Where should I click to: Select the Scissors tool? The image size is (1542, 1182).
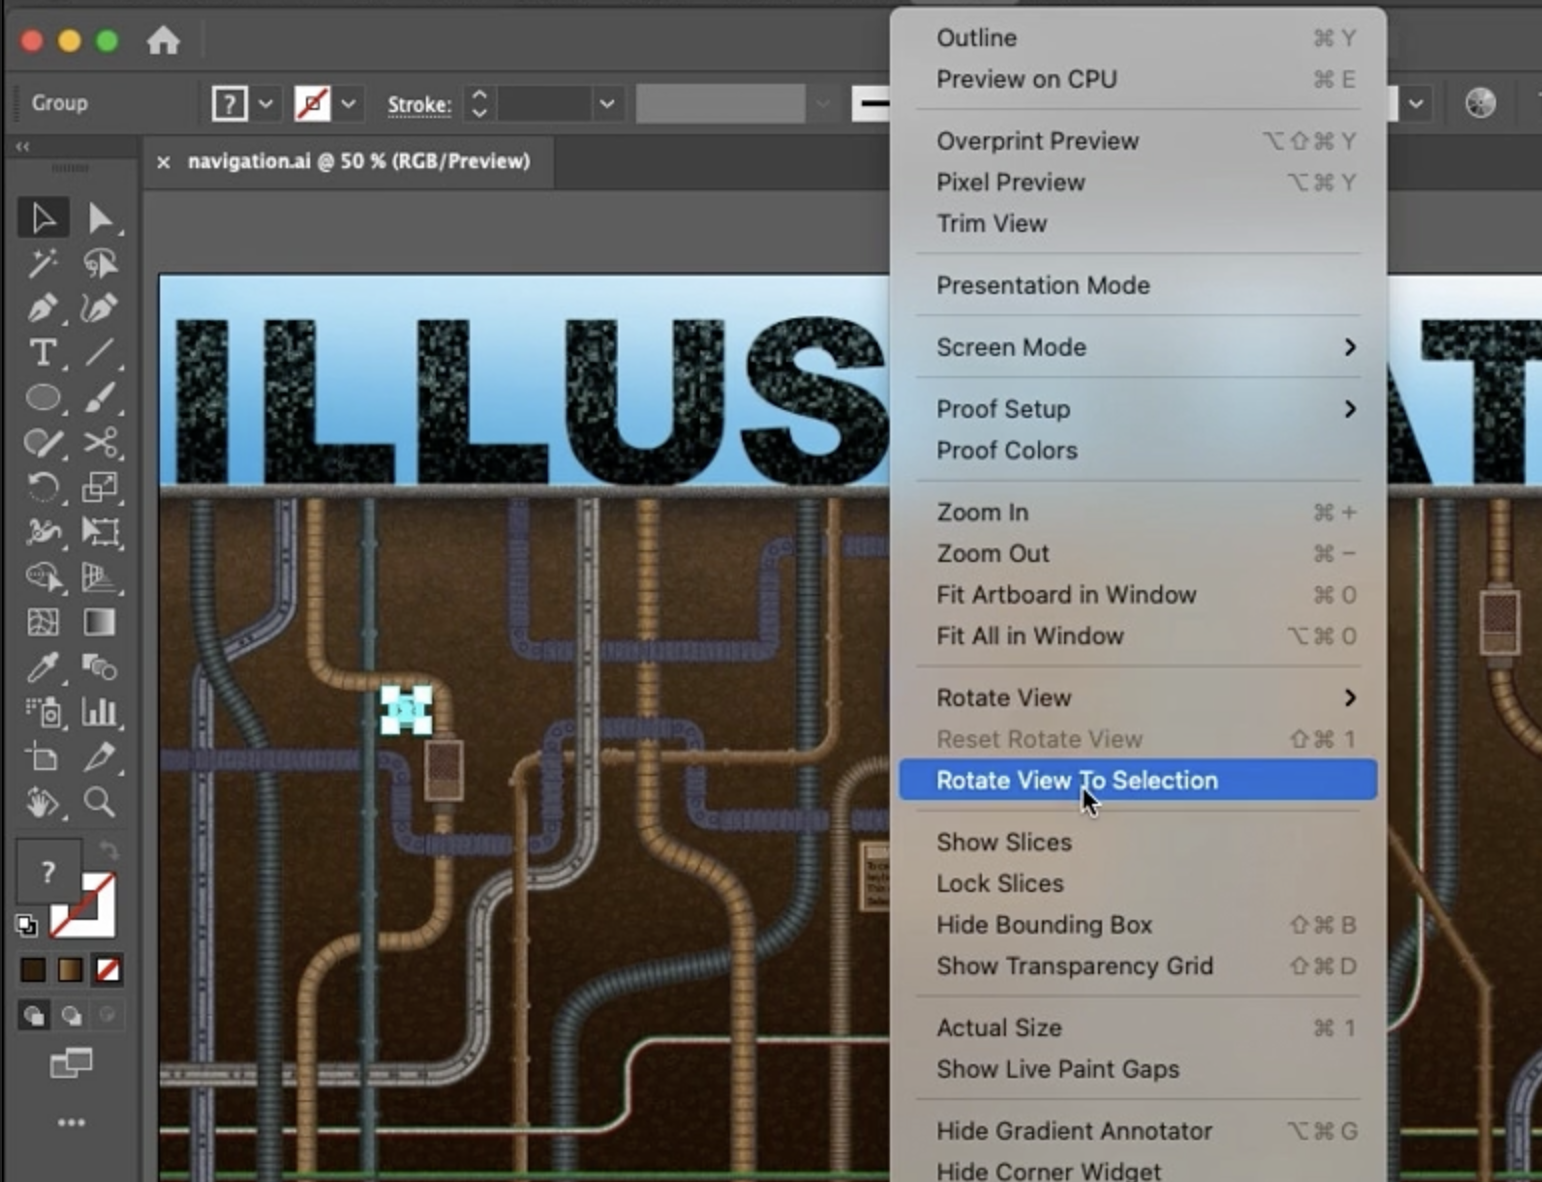click(x=99, y=442)
